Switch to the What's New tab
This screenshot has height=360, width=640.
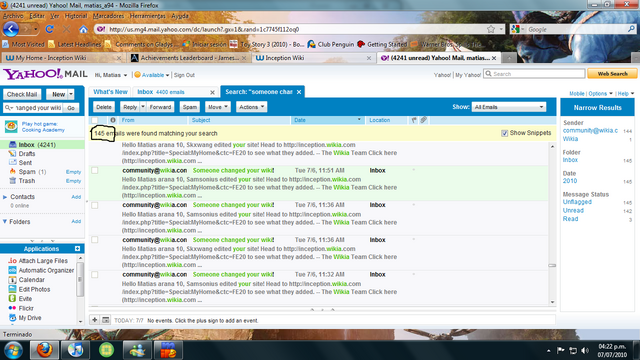[110, 92]
